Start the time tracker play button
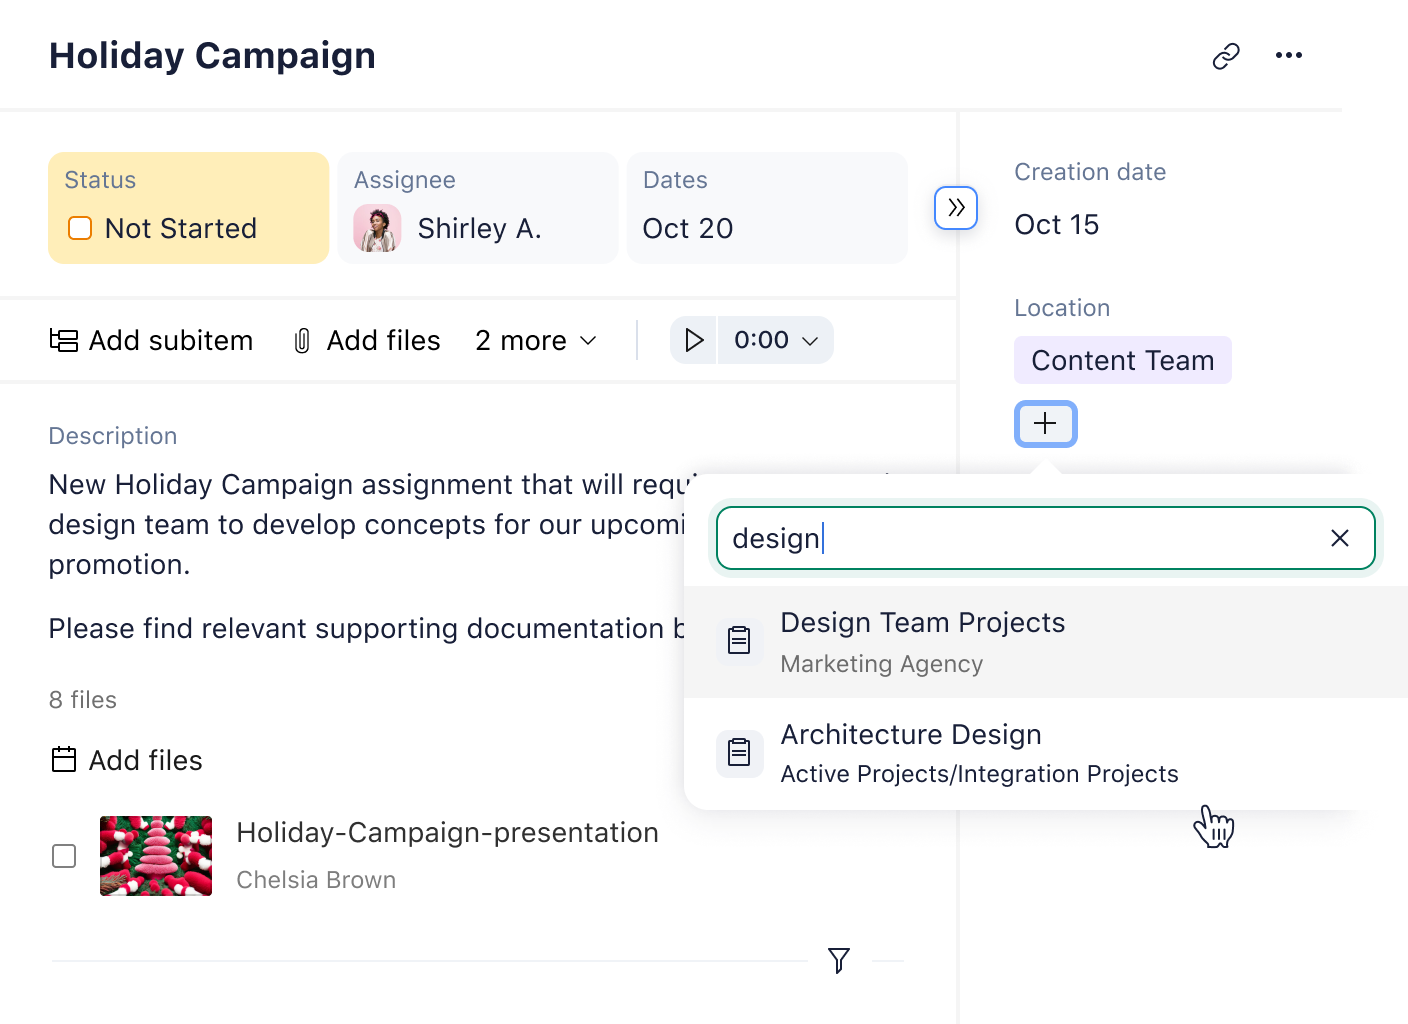 tap(694, 340)
